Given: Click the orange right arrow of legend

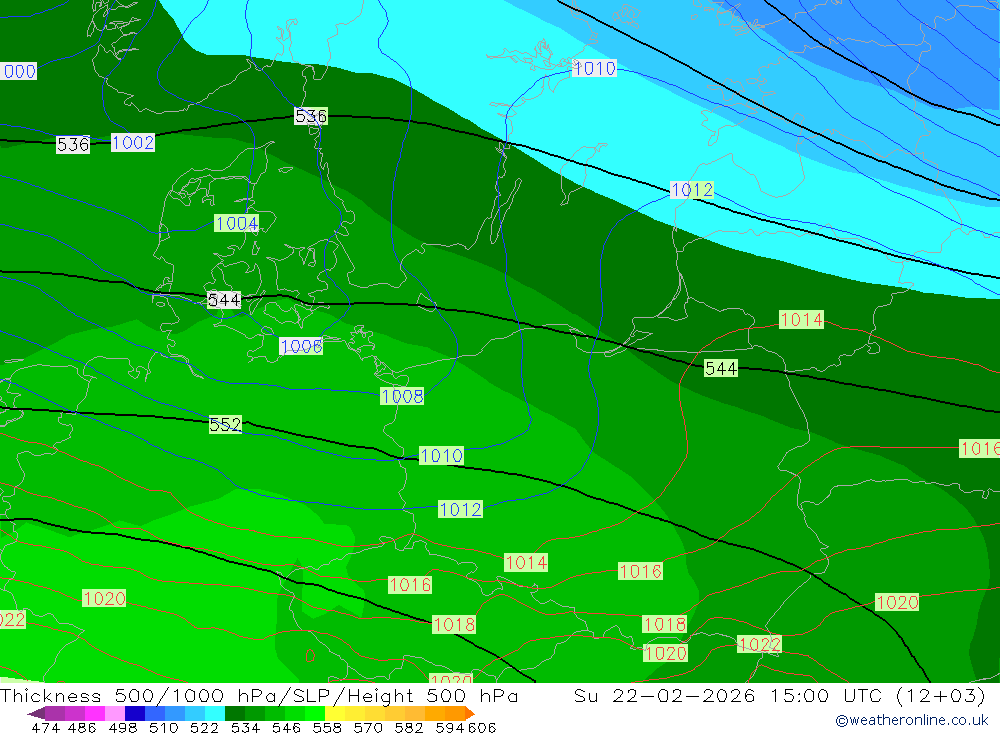Looking at the screenshot, I should pos(470,713).
